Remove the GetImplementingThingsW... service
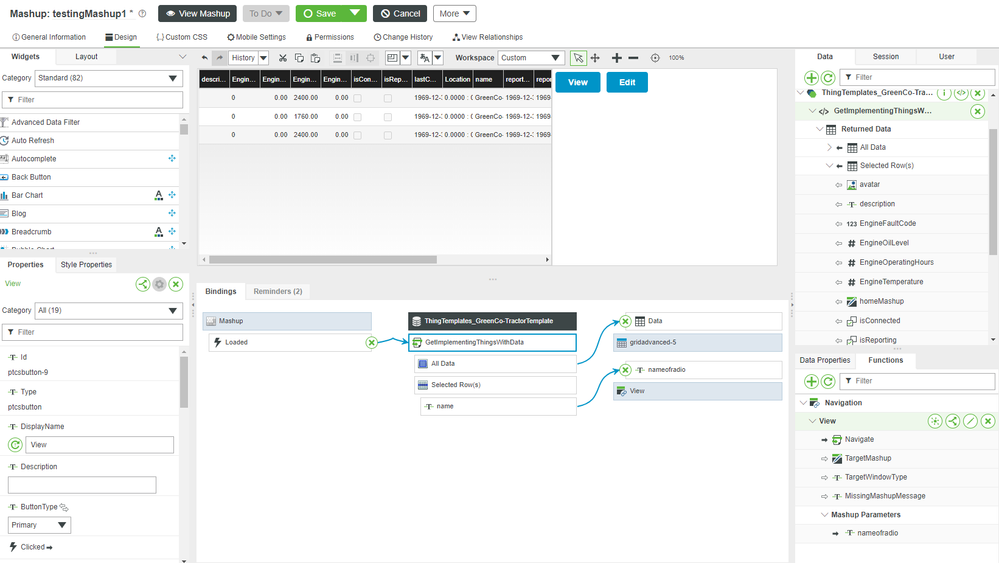 point(977,111)
